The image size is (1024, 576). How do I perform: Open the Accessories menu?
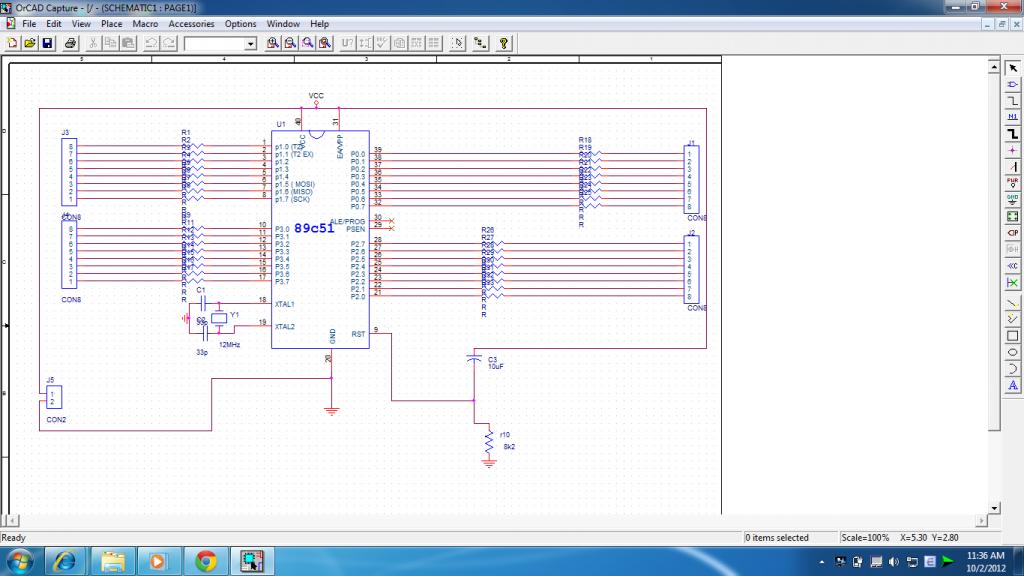pos(191,23)
